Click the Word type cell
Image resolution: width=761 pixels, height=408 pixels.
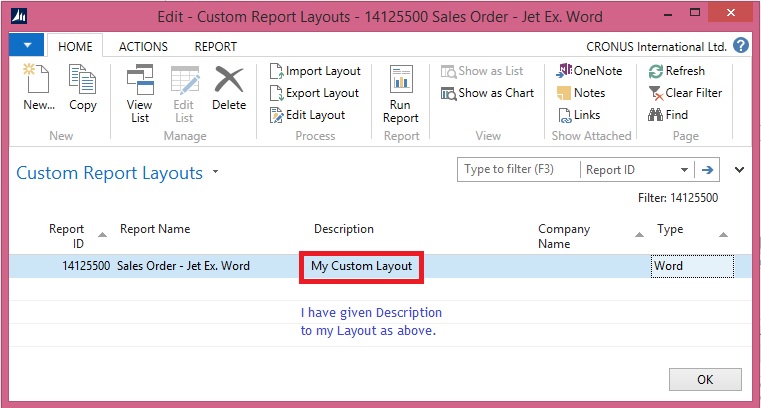(692, 266)
